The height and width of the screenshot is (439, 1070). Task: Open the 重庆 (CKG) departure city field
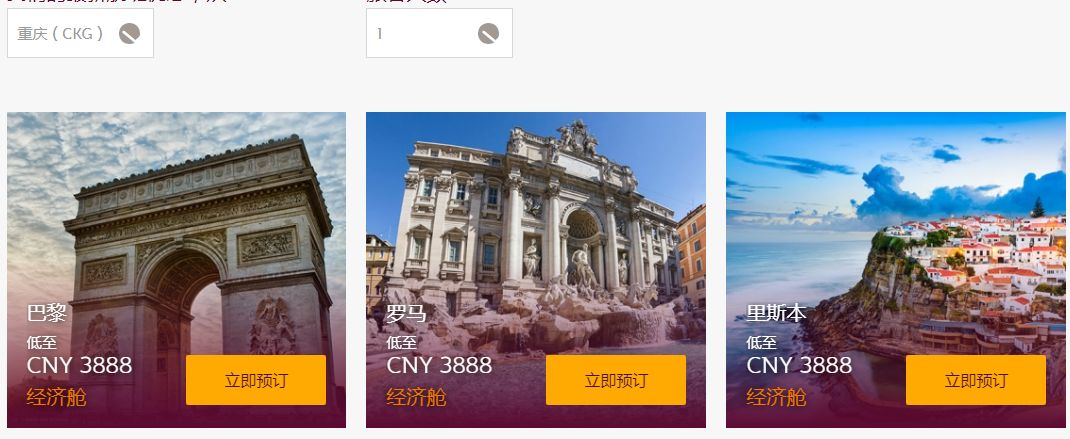[81, 33]
